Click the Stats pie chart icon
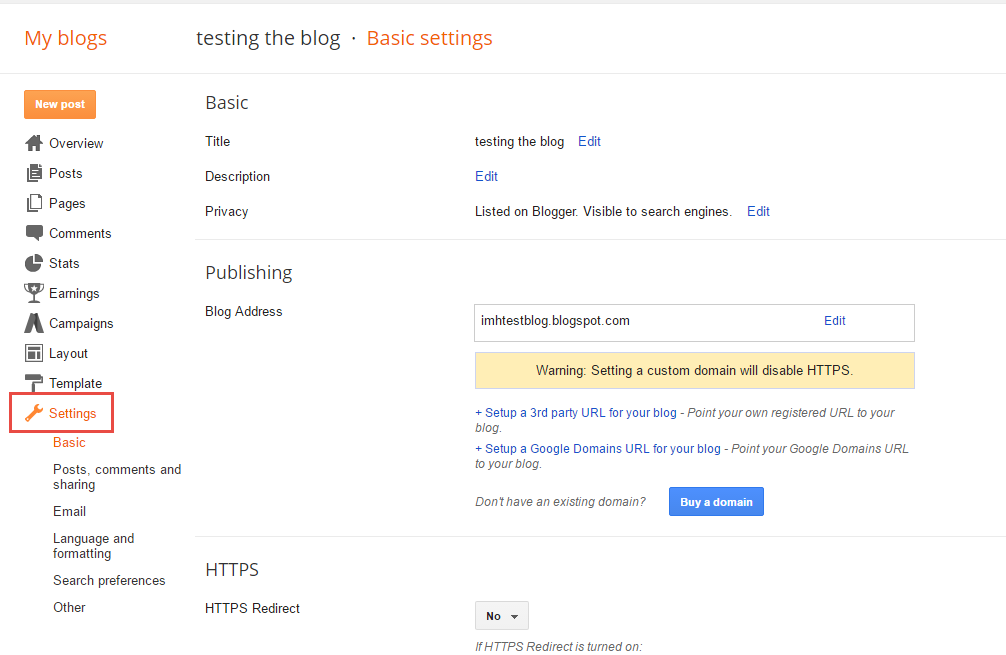Image resolution: width=1006 pixels, height=655 pixels. [34, 263]
